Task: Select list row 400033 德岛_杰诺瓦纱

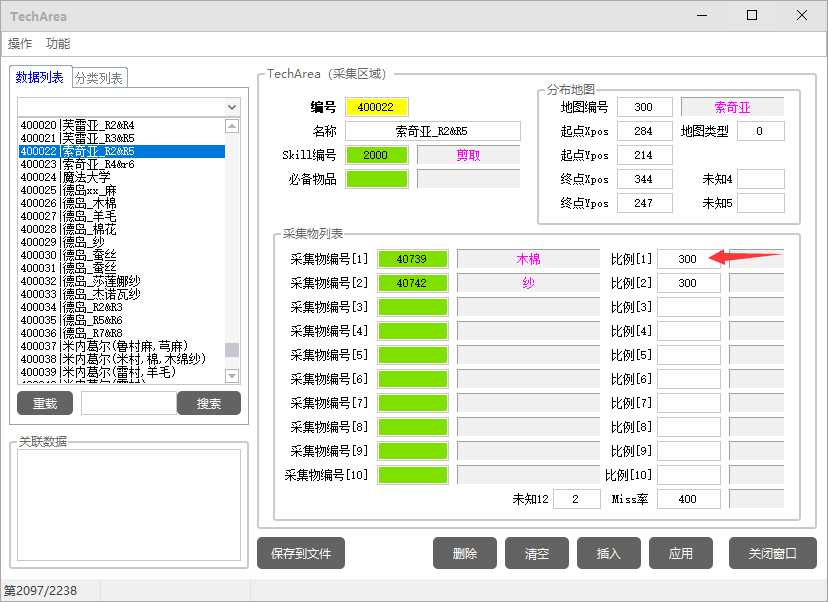Action: pos(121,294)
